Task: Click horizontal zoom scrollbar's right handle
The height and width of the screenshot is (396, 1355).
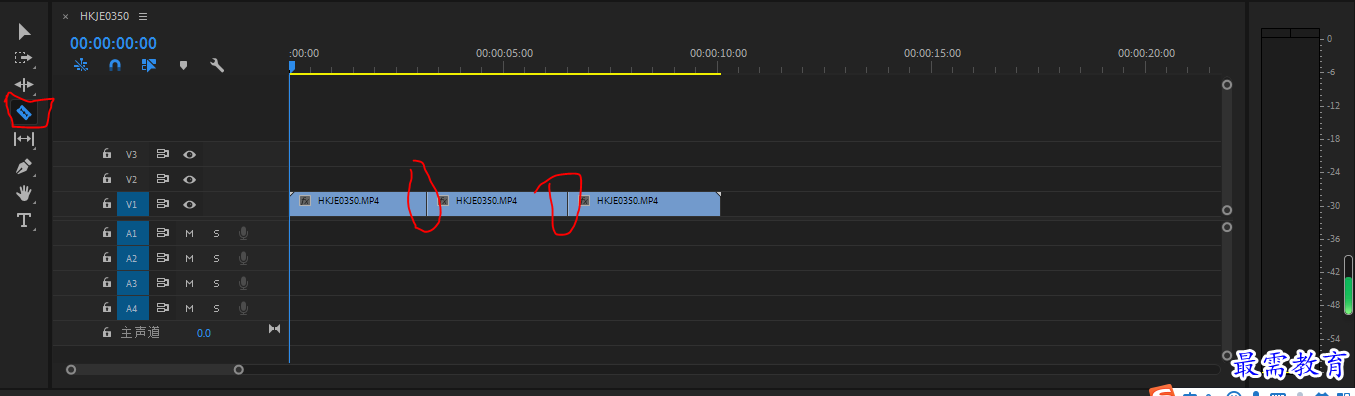Action: [238, 370]
